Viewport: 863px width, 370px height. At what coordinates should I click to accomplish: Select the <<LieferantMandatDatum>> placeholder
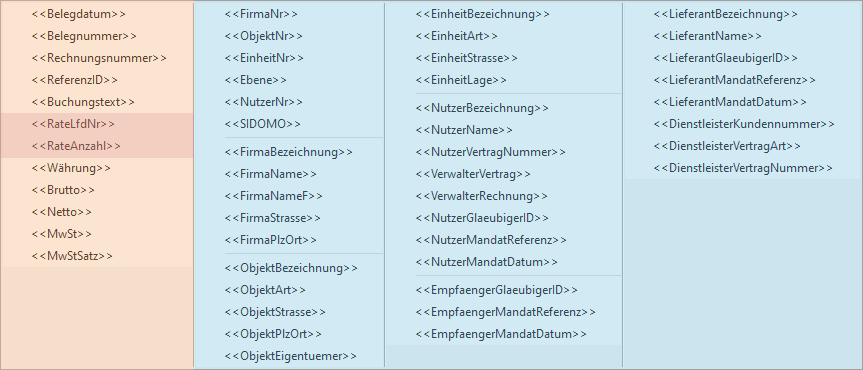pyautogui.click(x=730, y=102)
